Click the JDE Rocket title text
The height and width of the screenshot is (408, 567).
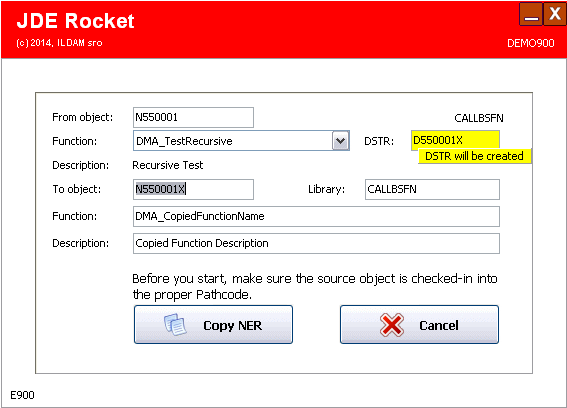(x=76, y=21)
